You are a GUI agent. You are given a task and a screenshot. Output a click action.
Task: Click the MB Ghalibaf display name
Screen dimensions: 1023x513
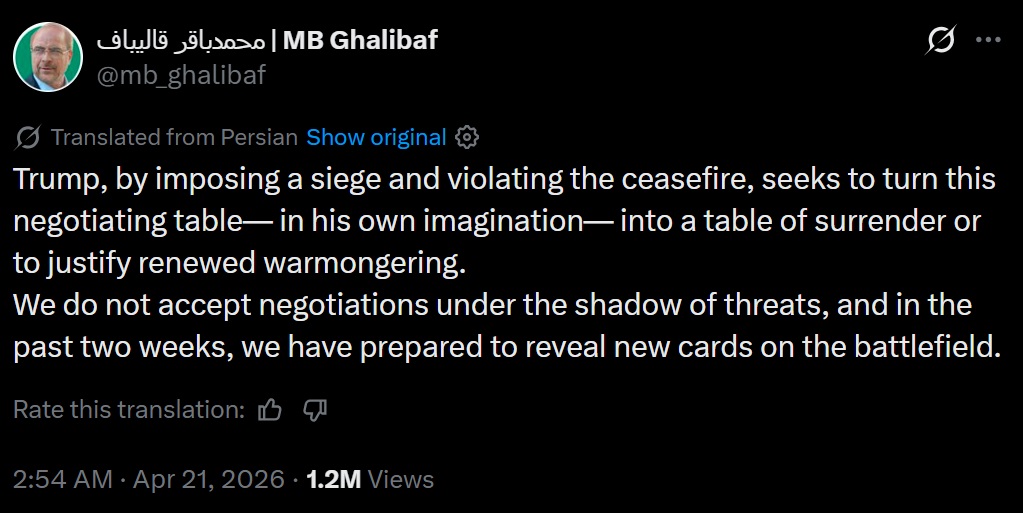point(360,41)
